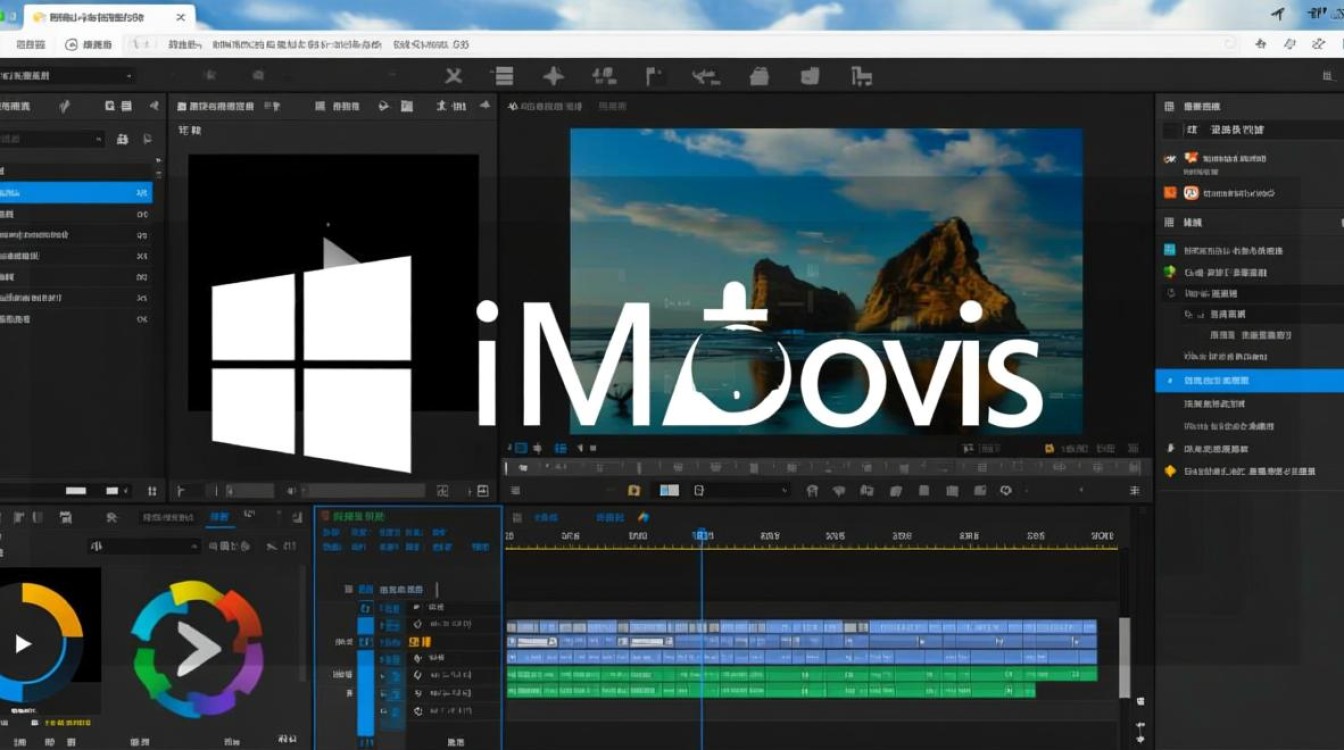Image resolution: width=1344 pixels, height=750 pixels.
Task: Click the blue playhead marker on the timeline ruler
Action: click(x=702, y=536)
